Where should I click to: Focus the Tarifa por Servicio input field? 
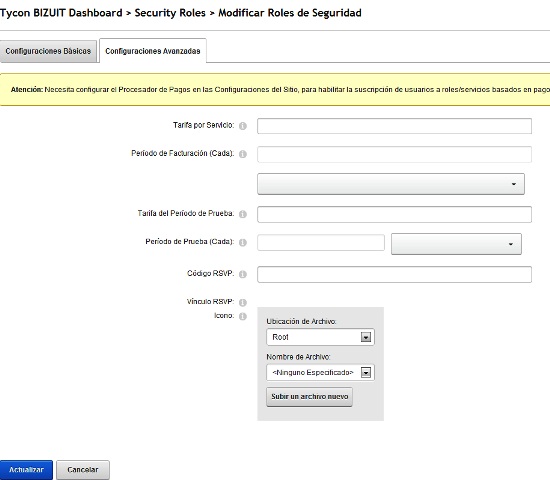tap(394, 126)
